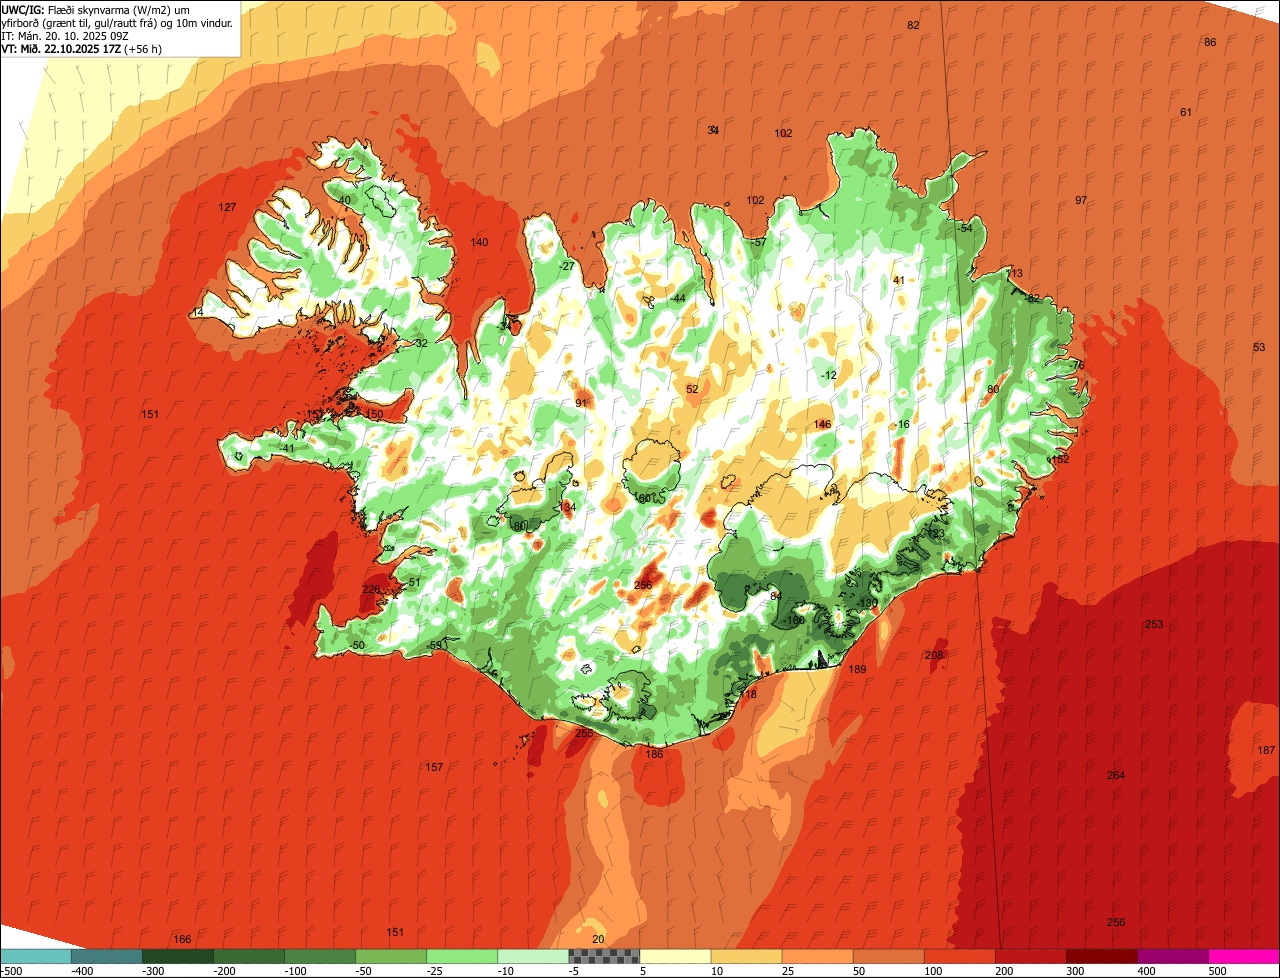The width and height of the screenshot is (1280, 978).
Task: Pick the magenta swatch right of 500
Action: coord(1244,956)
